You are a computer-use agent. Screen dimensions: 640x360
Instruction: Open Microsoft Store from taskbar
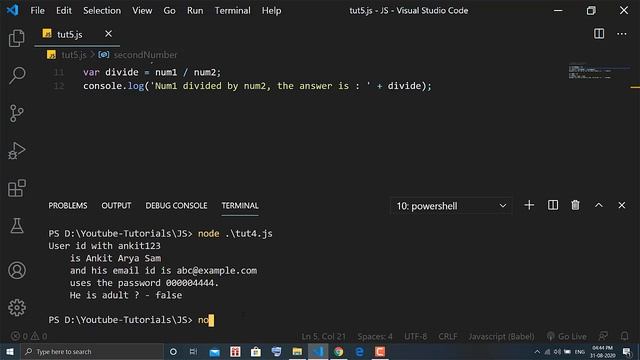pyautogui.click(x=256, y=351)
